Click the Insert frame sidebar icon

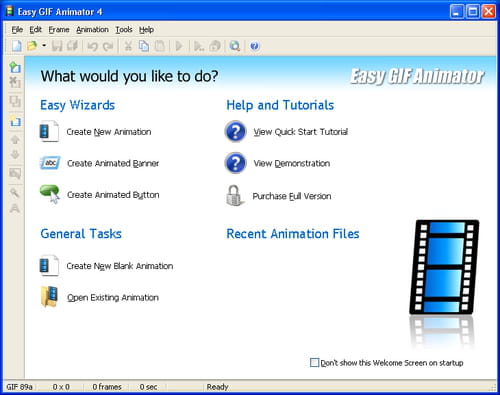(15, 67)
